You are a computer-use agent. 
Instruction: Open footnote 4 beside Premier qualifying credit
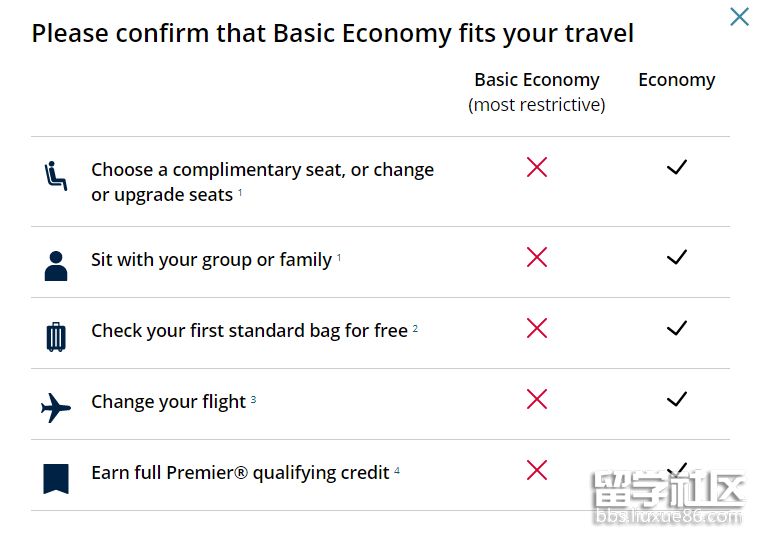(x=397, y=469)
